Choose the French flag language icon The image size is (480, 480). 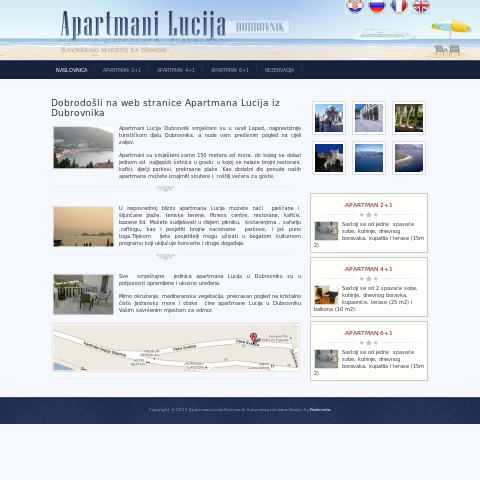(399, 6)
